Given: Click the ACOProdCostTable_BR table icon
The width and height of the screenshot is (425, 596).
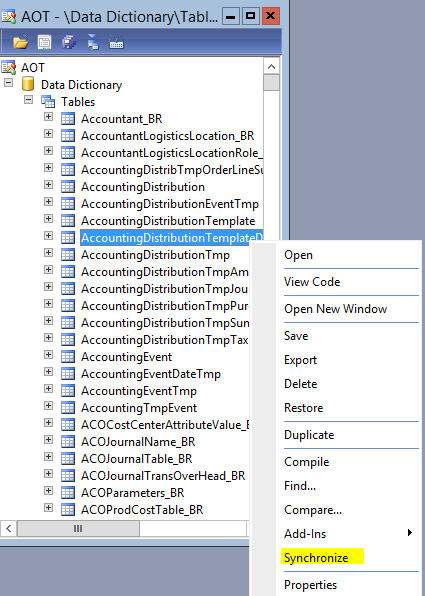Looking at the screenshot, I should [68, 509].
